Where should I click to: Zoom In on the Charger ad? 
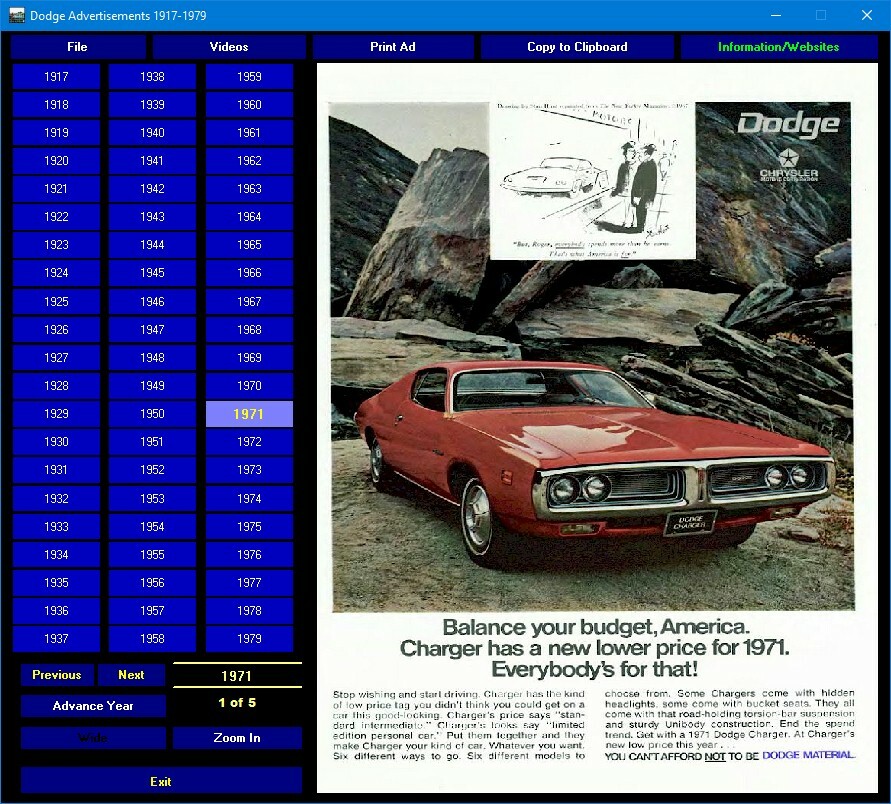click(237, 738)
